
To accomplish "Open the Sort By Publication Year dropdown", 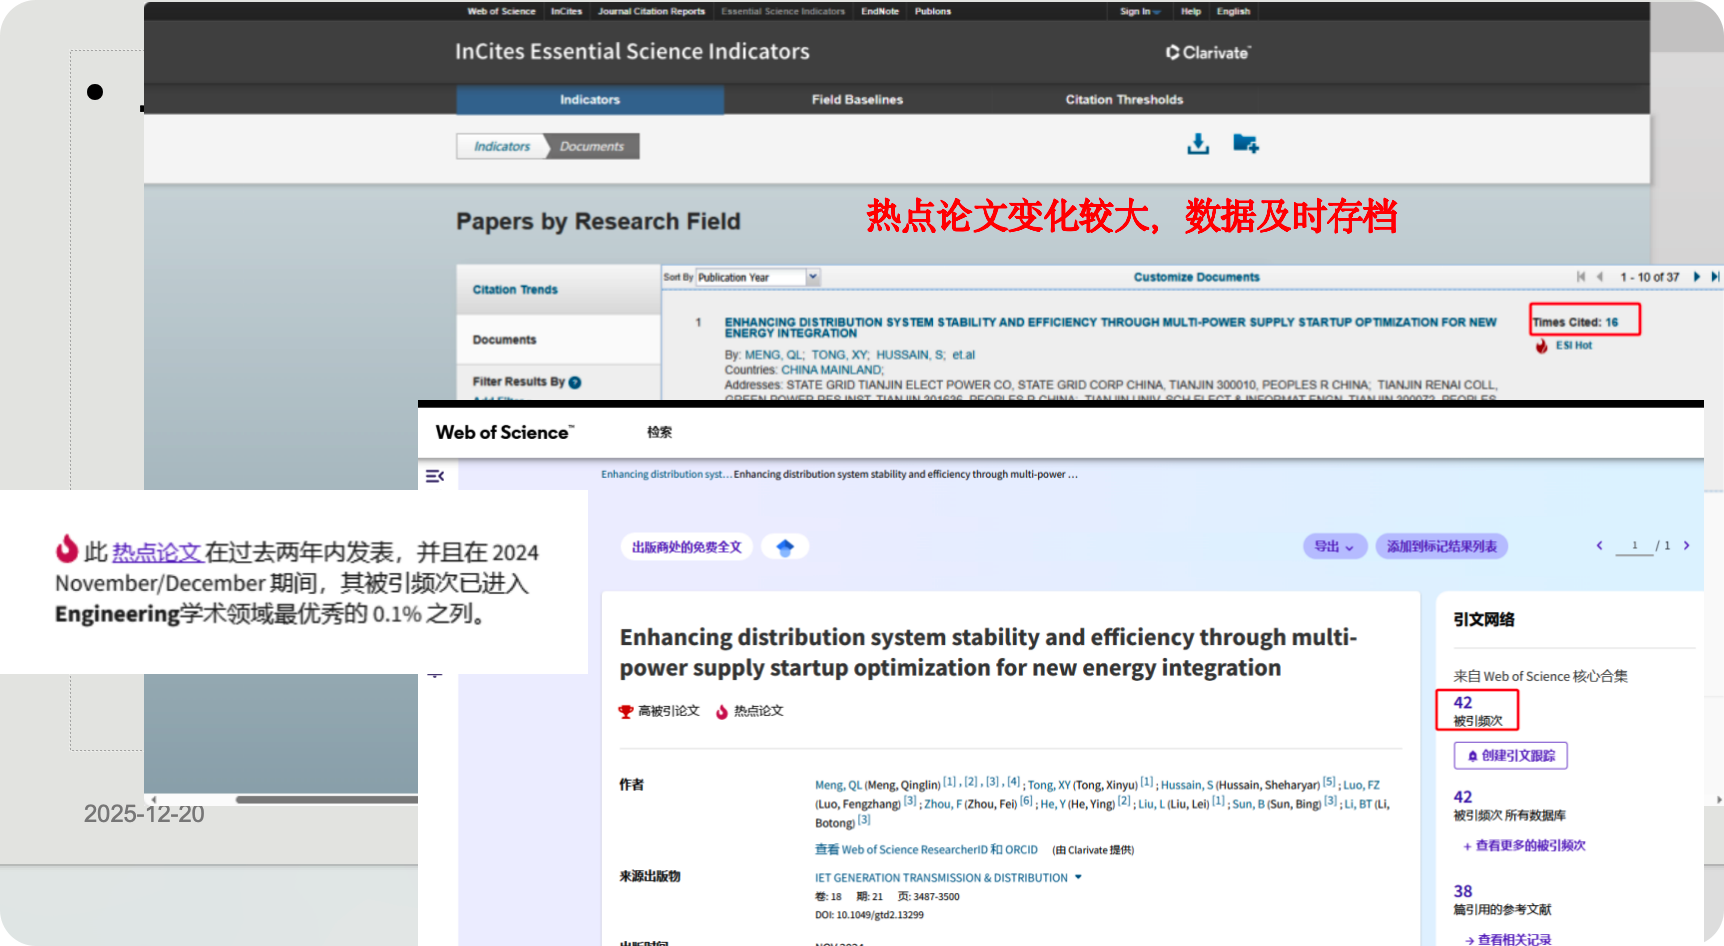I will tap(757, 277).
